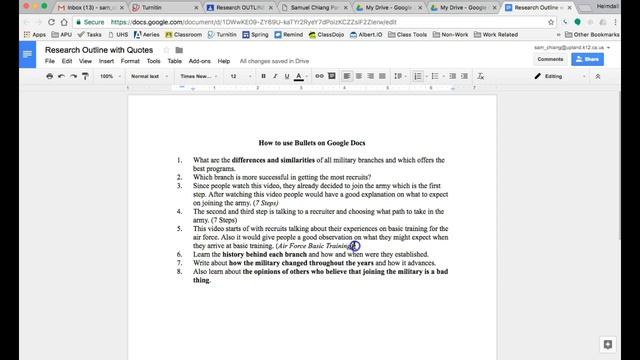This screenshot has height=360, width=640.
Task: Open the Editing mode dropdown
Action: (x=560, y=76)
